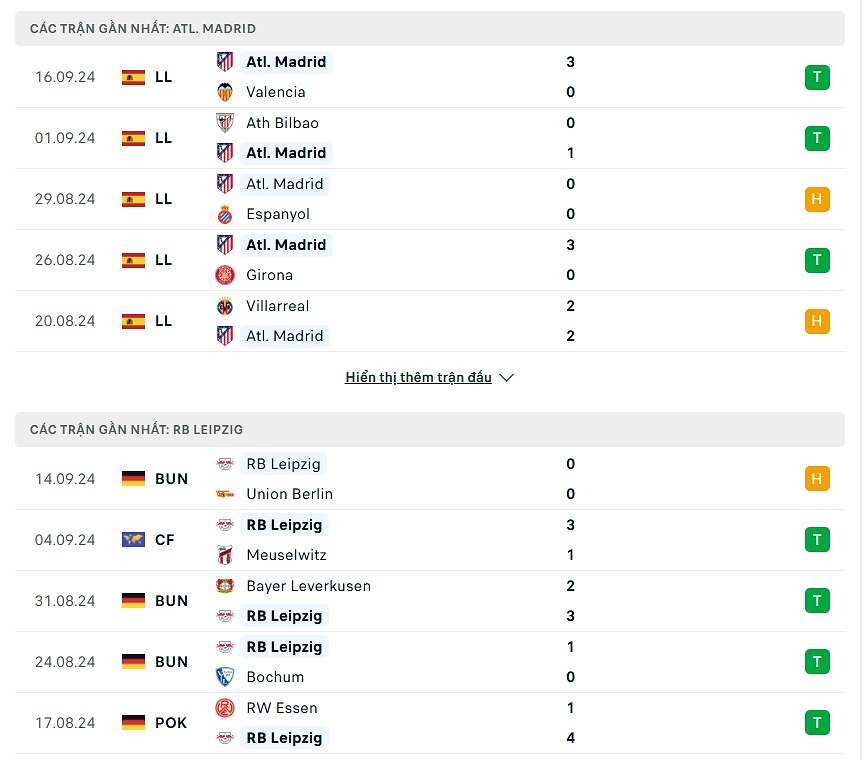Click orange H badge for Union Berlin match
Screen dimensions: 862x760
coord(817,479)
